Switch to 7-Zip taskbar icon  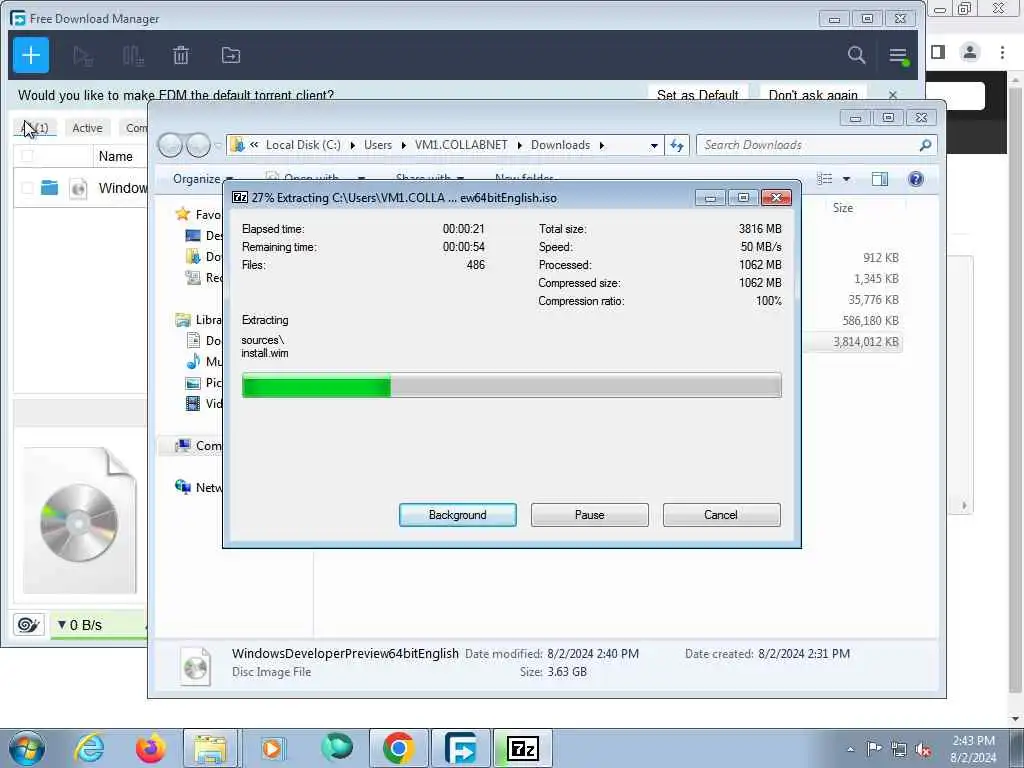(x=522, y=748)
